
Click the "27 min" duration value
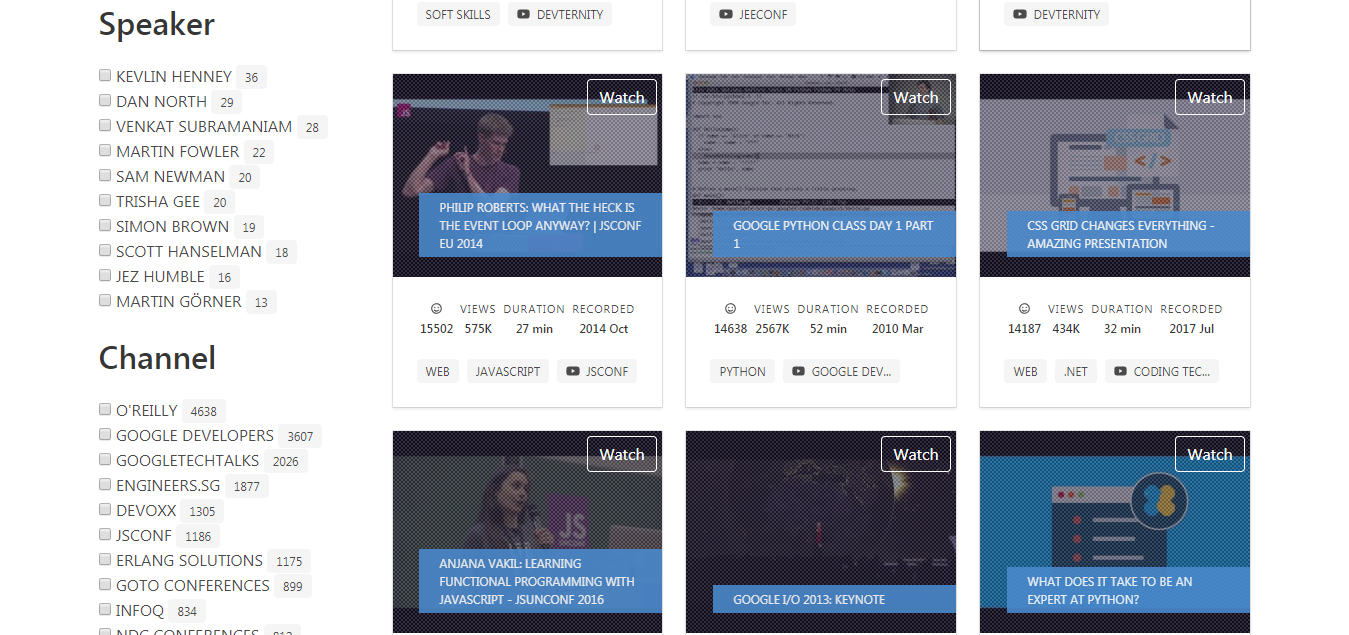click(535, 328)
